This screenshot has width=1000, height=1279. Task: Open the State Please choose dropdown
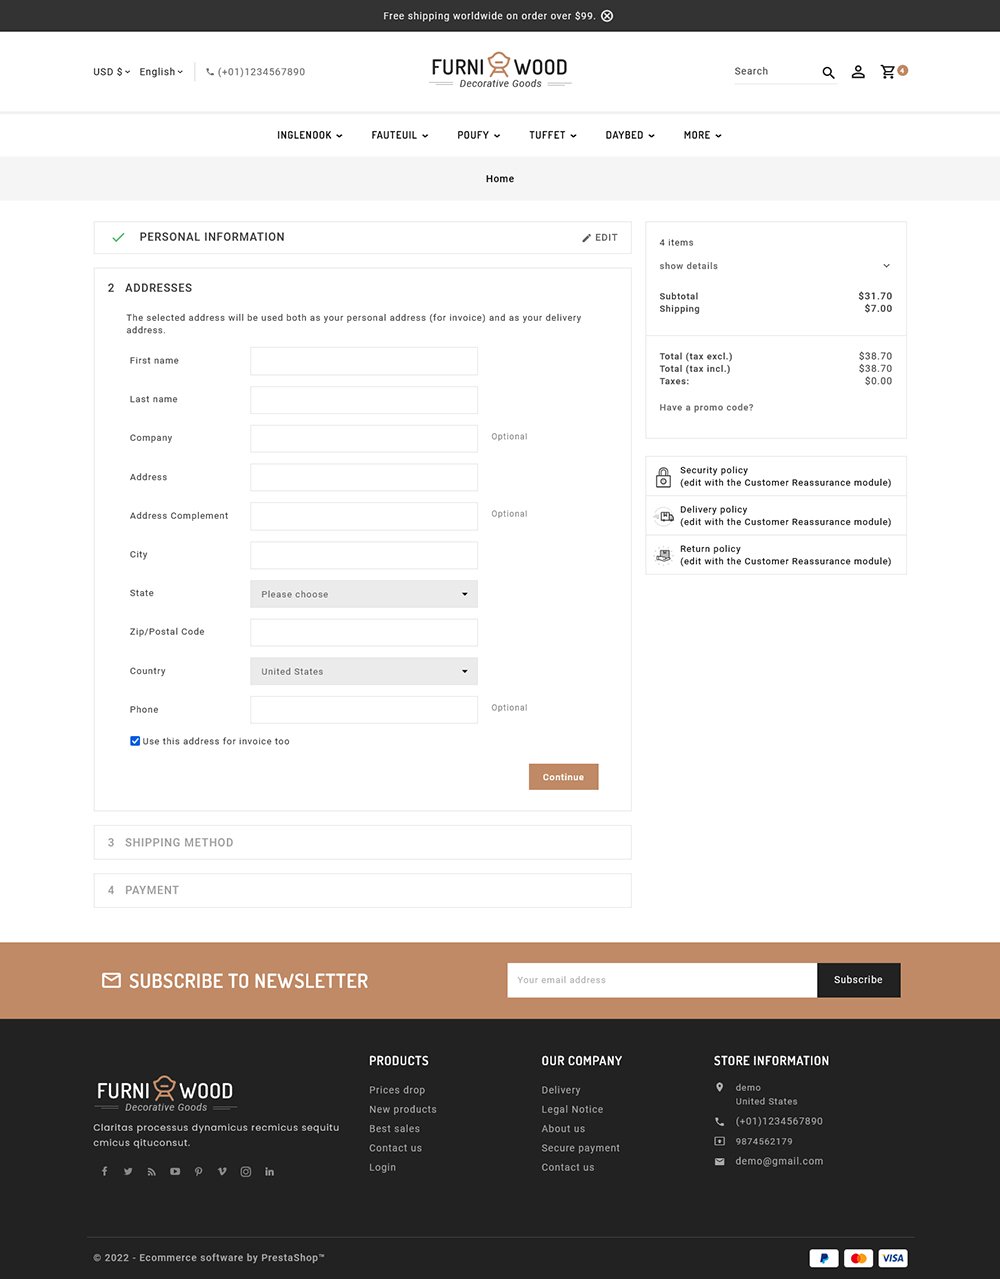[363, 593]
